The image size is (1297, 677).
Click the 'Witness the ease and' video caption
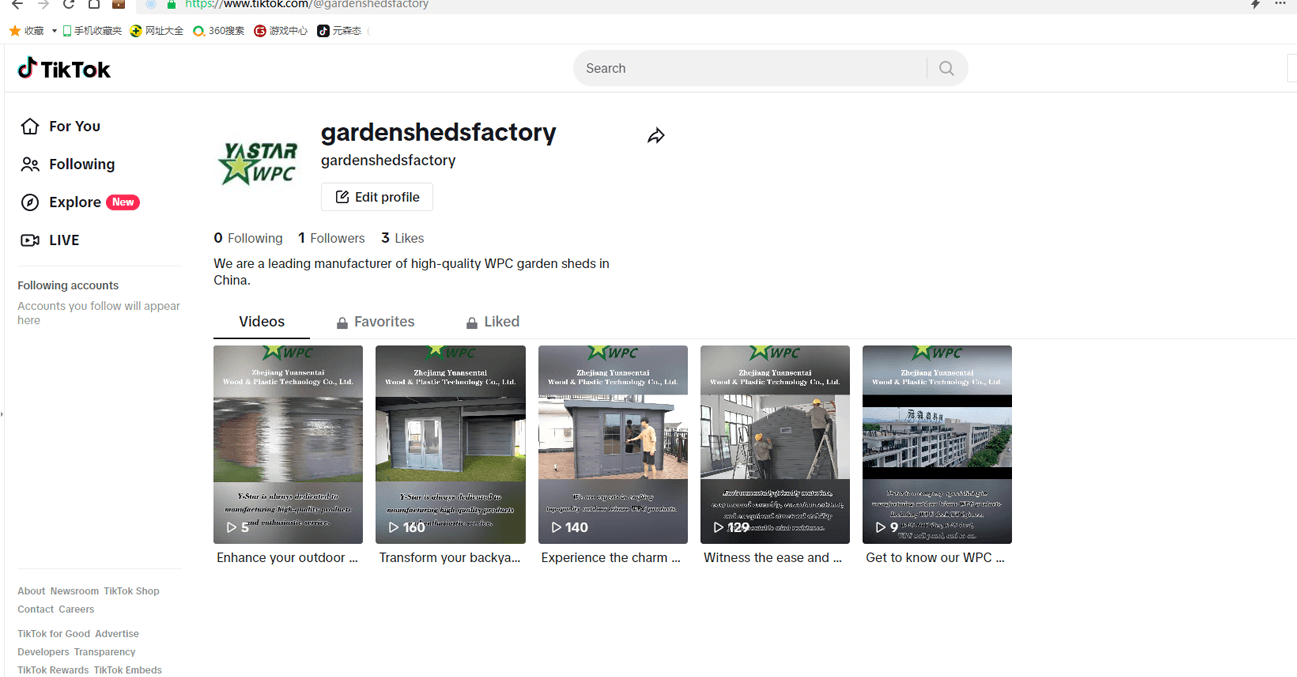click(773, 558)
